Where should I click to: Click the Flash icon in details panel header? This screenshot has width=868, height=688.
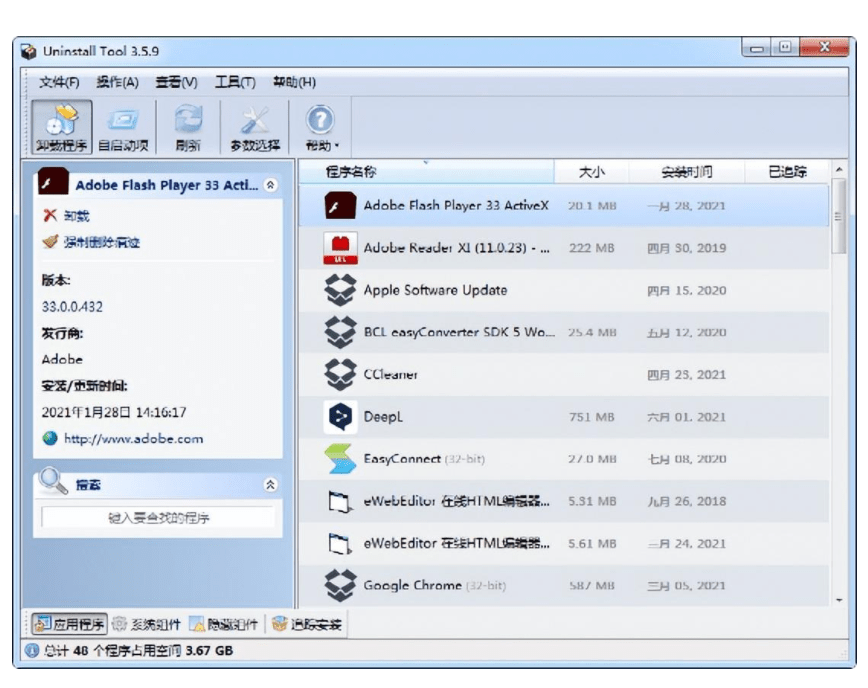click(x=53, y=182)
